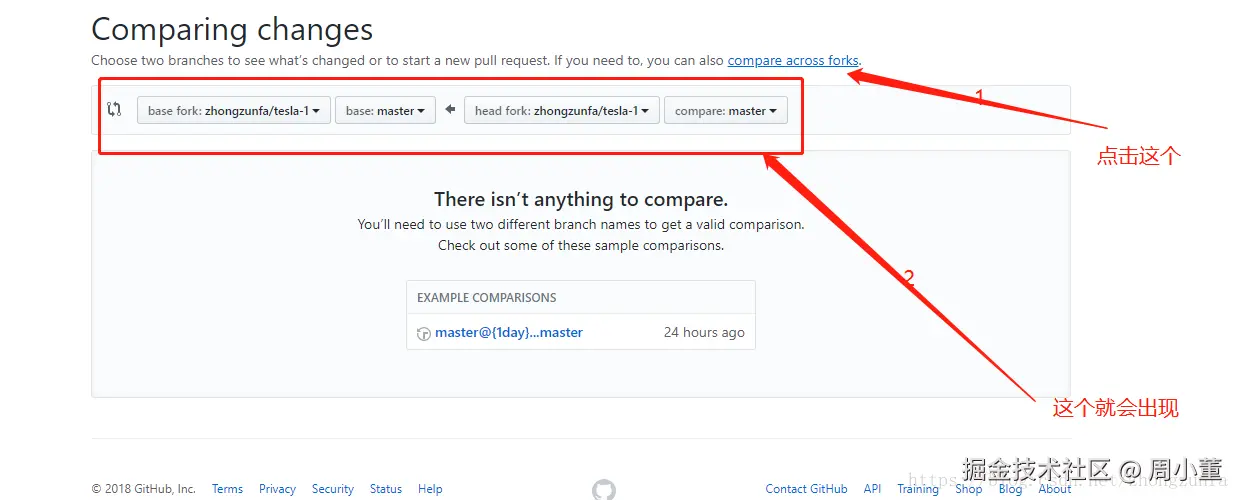
Task: Open the base fork zhongzunfa/tesla-1 dropdown
Action: pos(234,110)
